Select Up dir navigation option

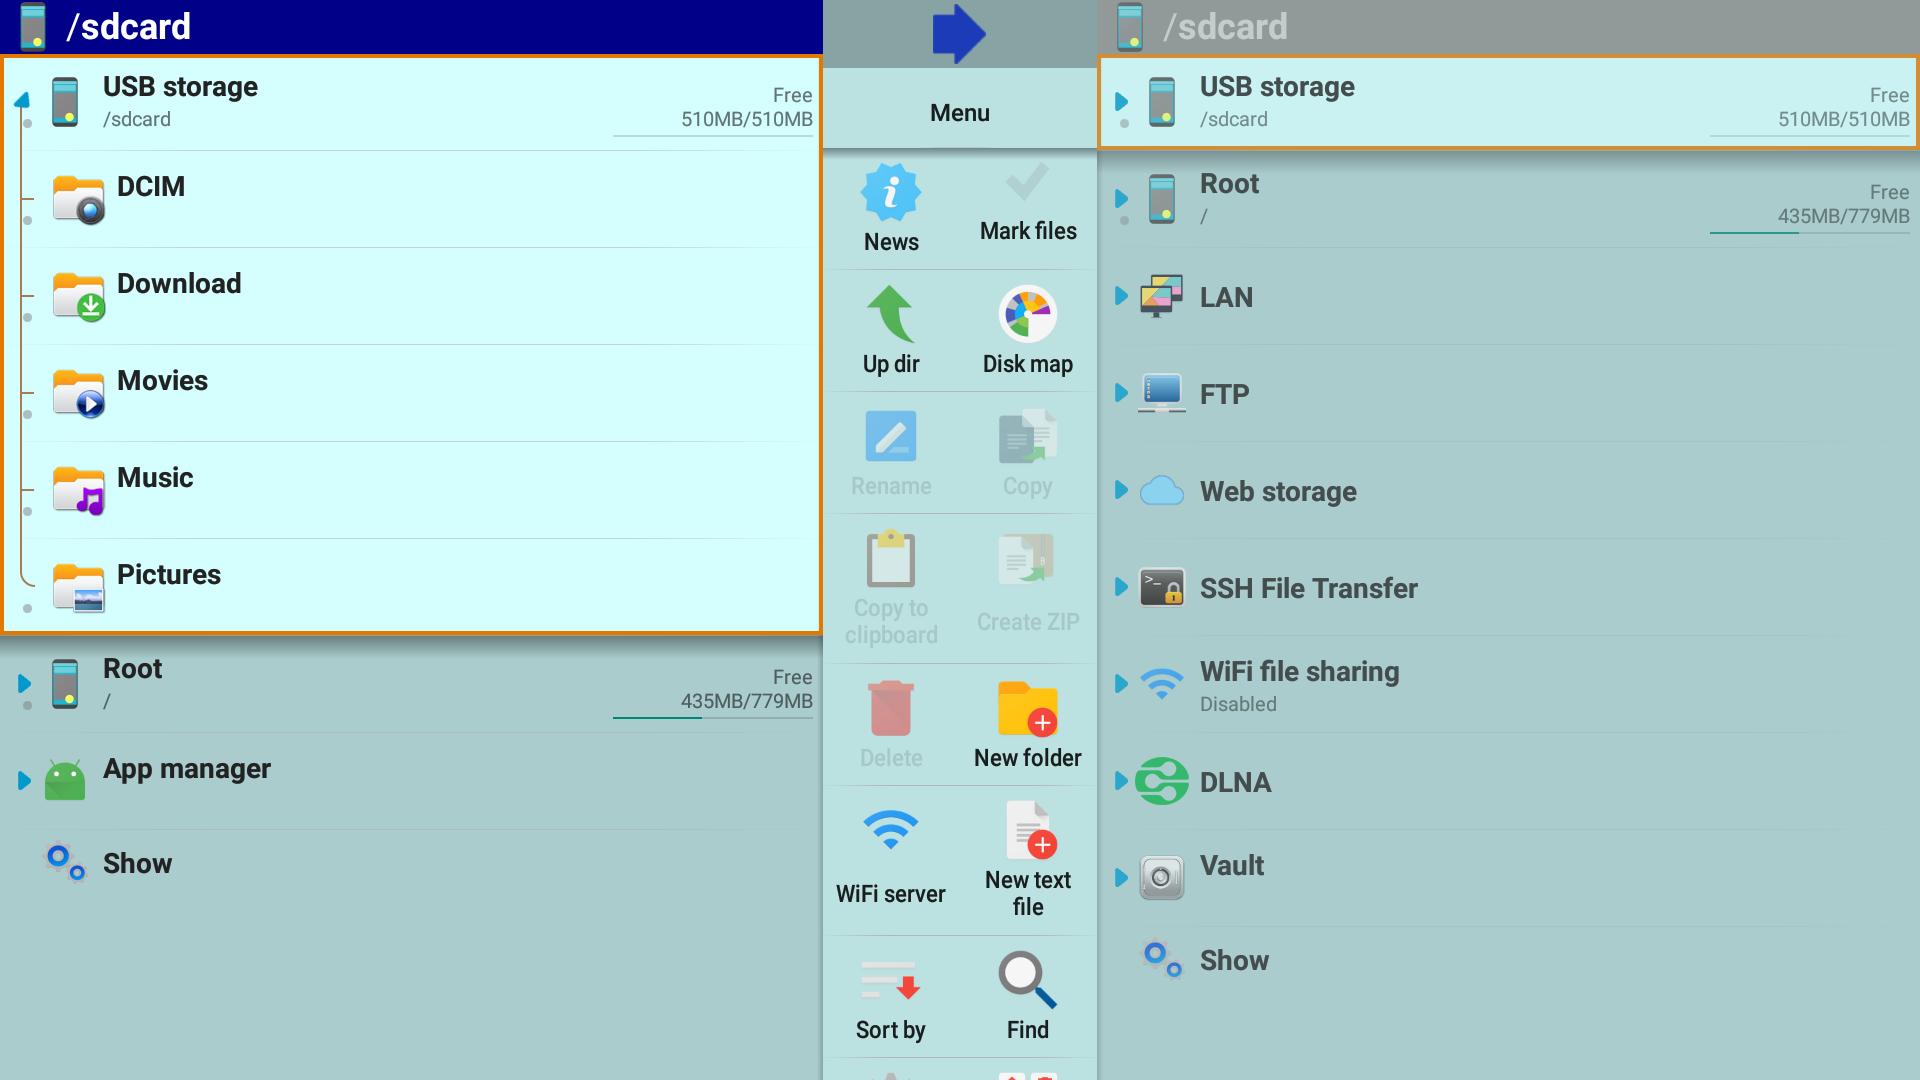coord(891,332)
